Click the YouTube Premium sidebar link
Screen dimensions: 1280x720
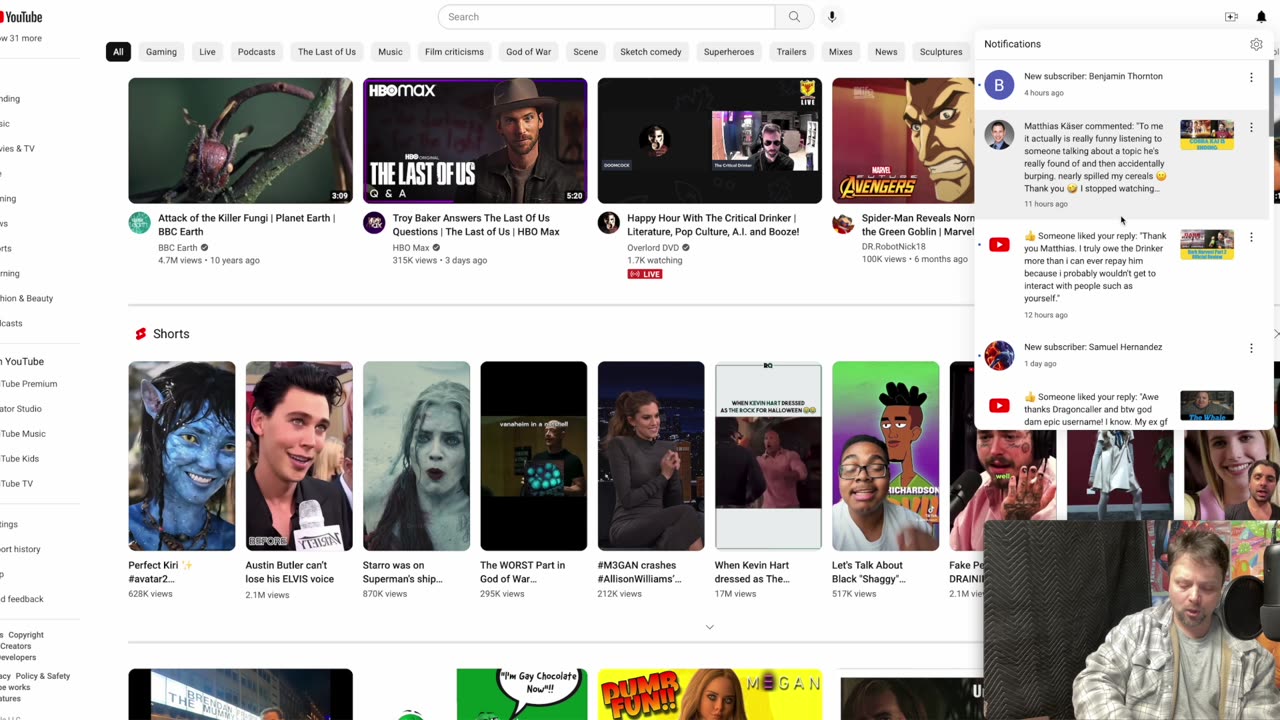pos(28,384)
